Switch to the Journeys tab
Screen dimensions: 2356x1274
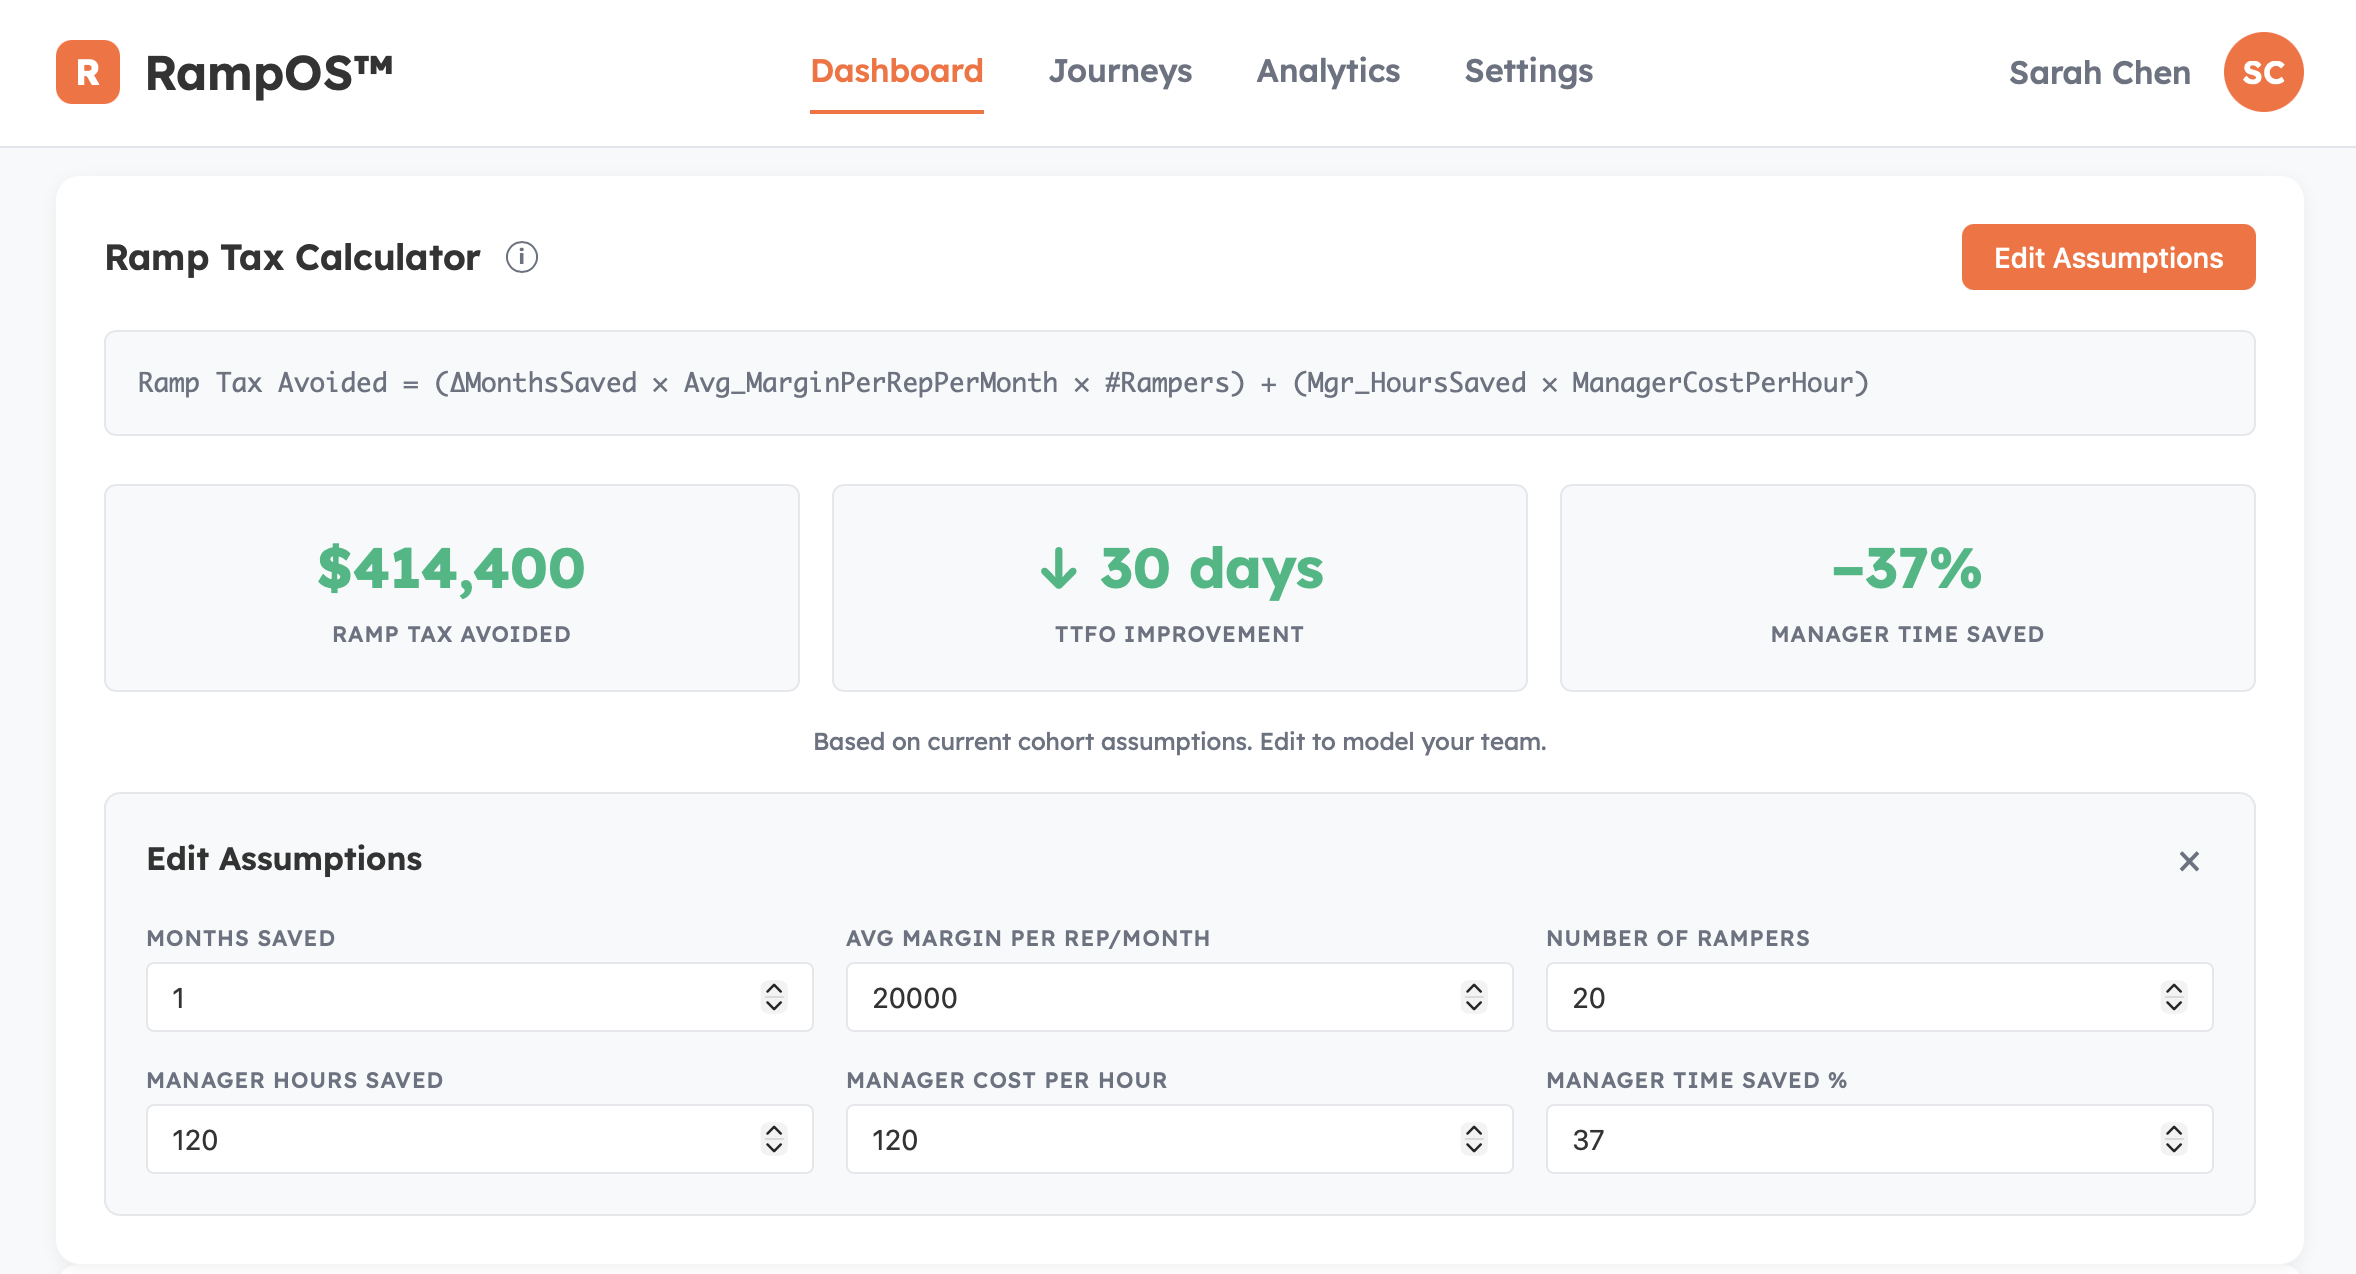pyautogui.click(x=1120, y=71)
